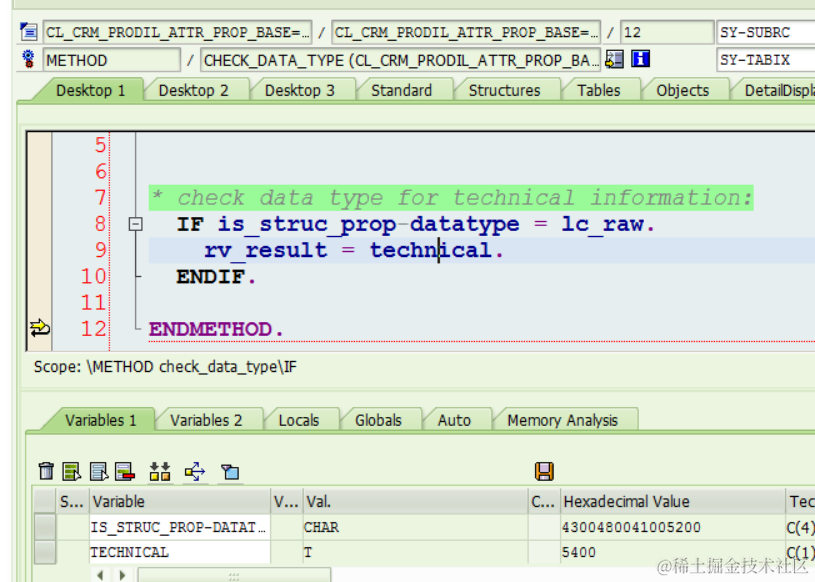Select the row header of IS_STRUC_PROP-DATAT row
Viewport: 815px width, 582px height.
[x=45, y=527]
